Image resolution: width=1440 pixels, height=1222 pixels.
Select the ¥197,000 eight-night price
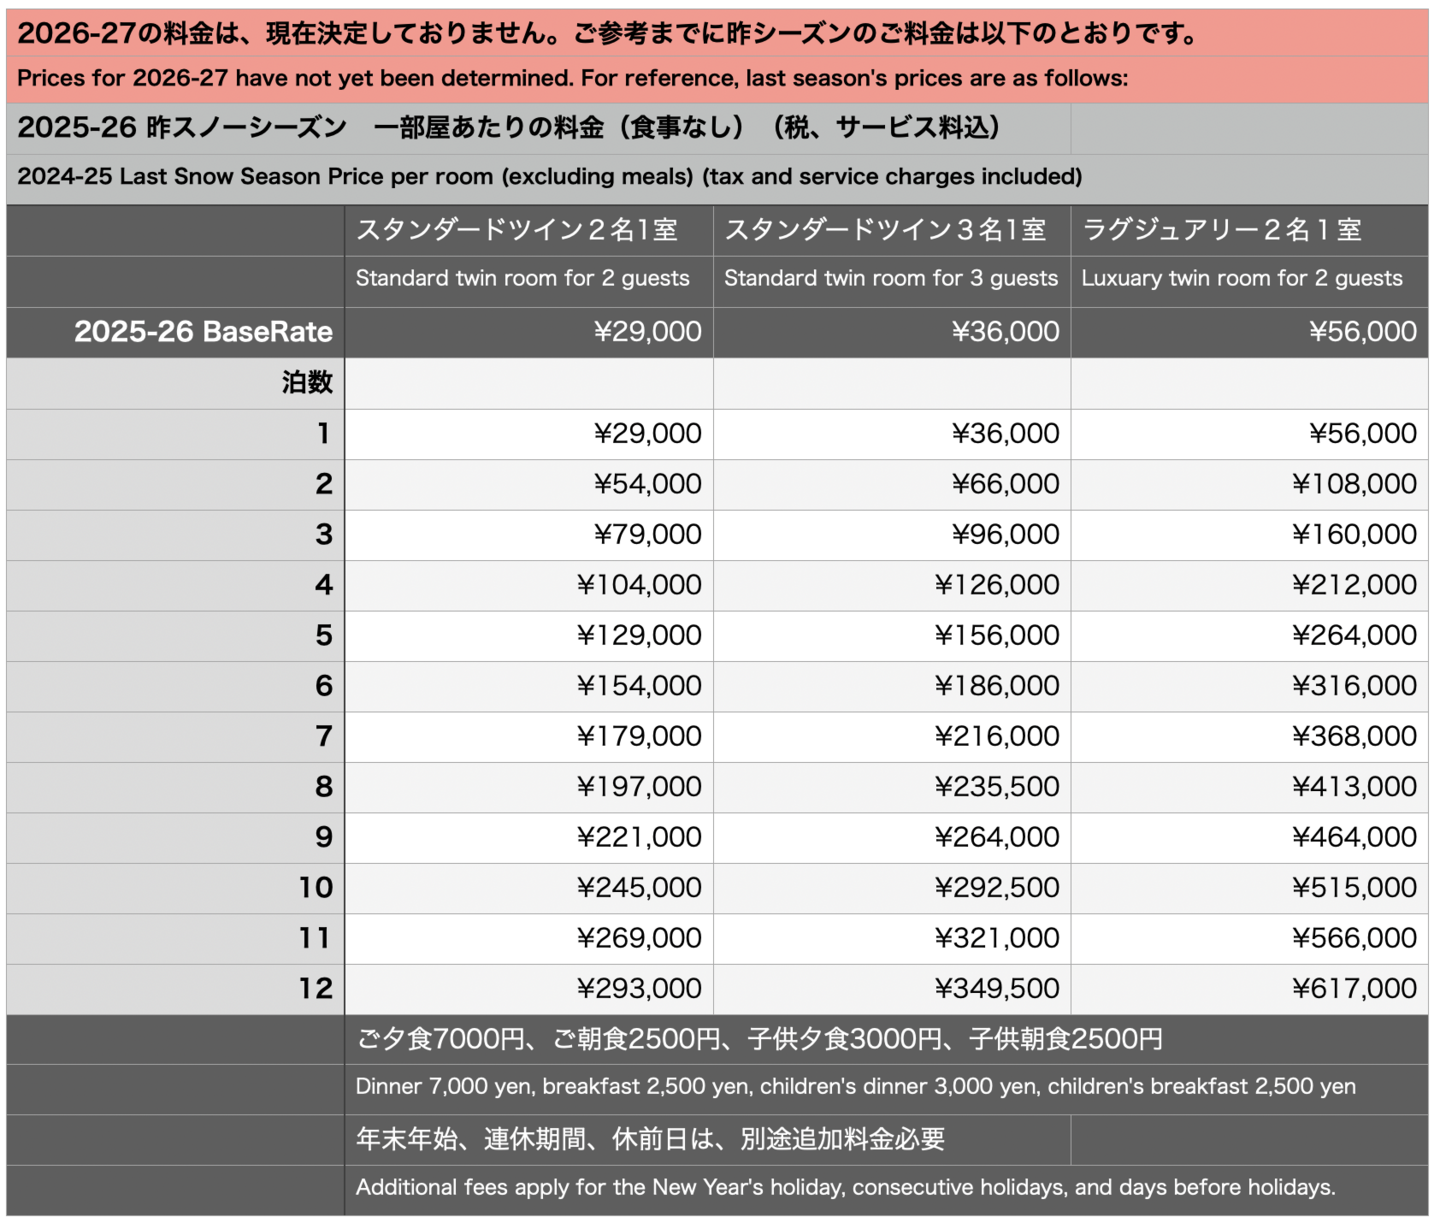(639, 787)
